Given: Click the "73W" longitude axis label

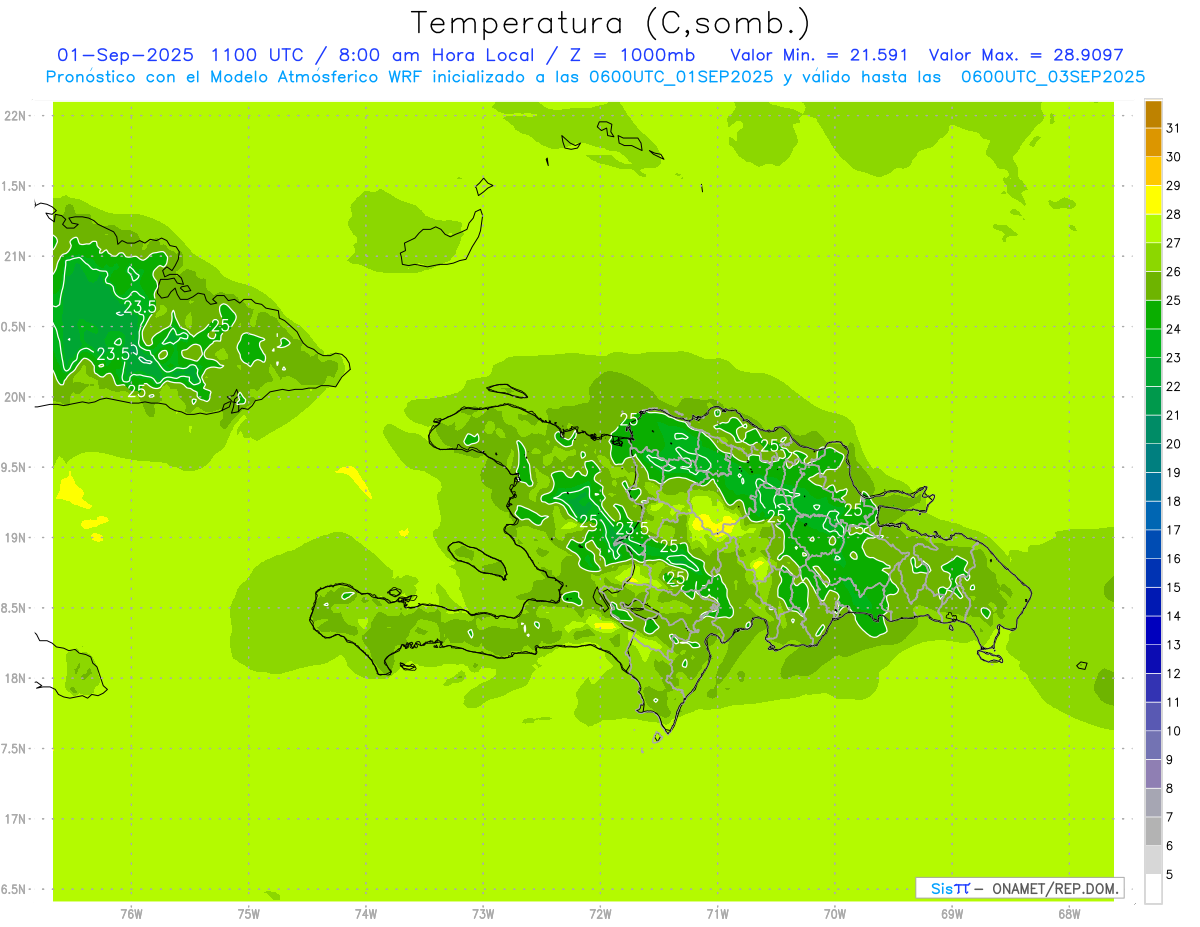Looking at the screenshot, I should [x=483, y=914].
